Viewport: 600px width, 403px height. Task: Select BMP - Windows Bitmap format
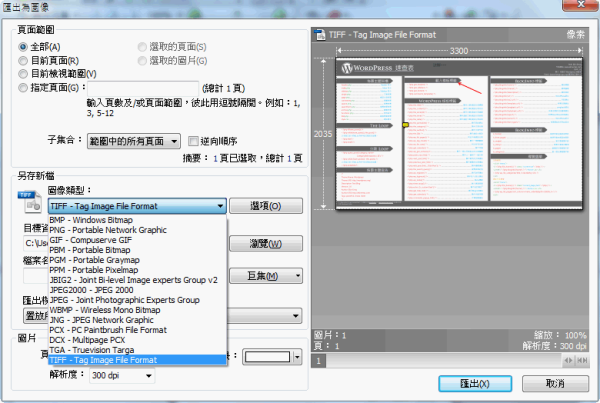(137, 220)
